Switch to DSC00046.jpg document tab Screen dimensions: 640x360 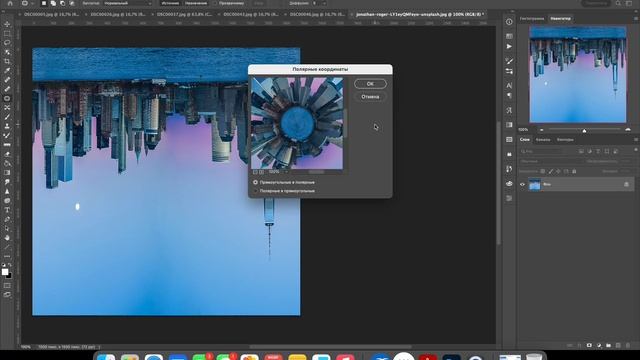[x=317, y=14]
